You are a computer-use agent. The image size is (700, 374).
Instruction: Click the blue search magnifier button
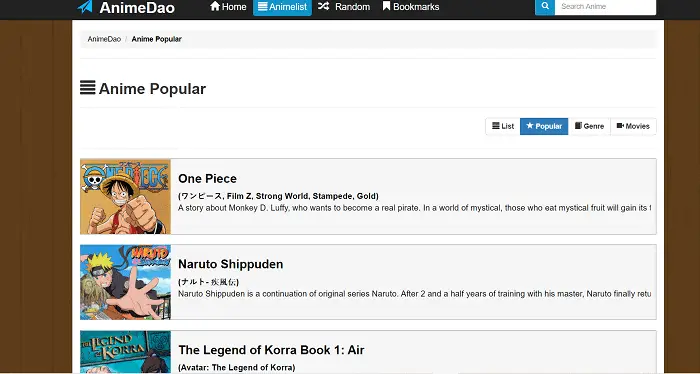pyautogui.click(x=545, y=7)
